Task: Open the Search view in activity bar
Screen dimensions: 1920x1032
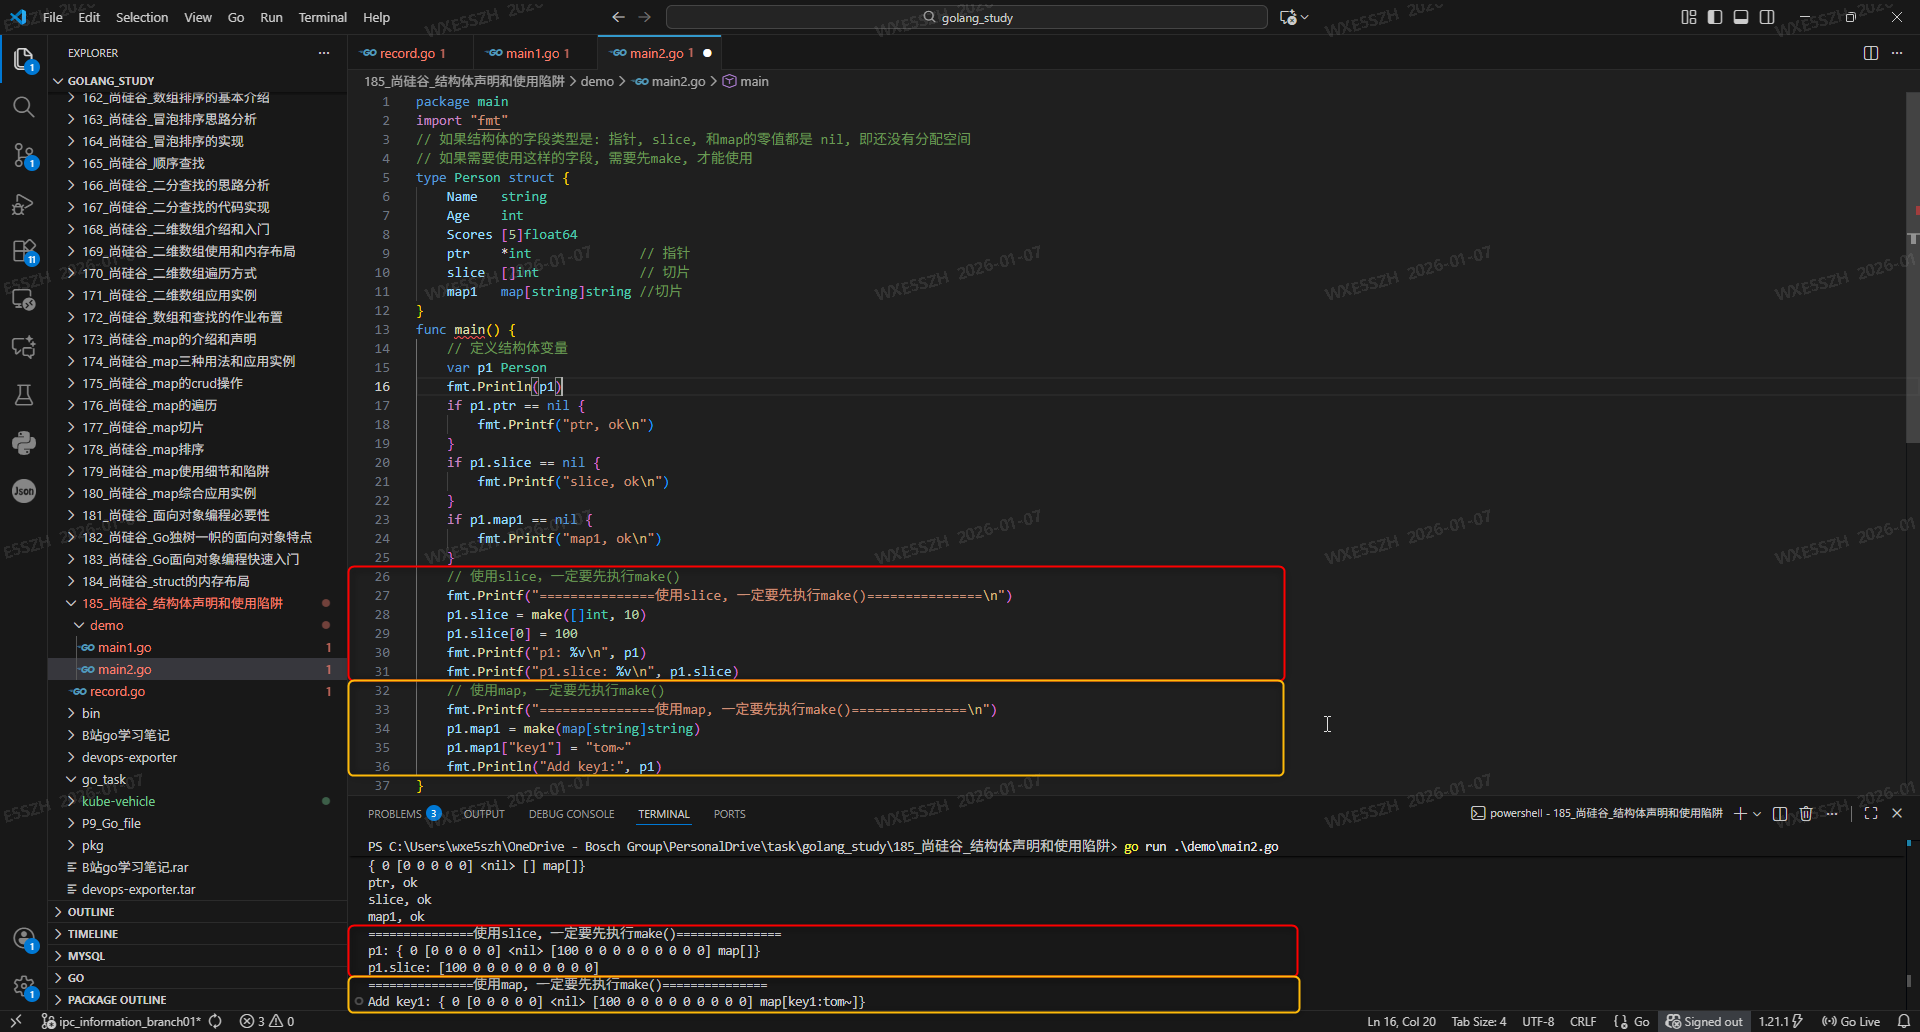Action: (x=24, y=107)
